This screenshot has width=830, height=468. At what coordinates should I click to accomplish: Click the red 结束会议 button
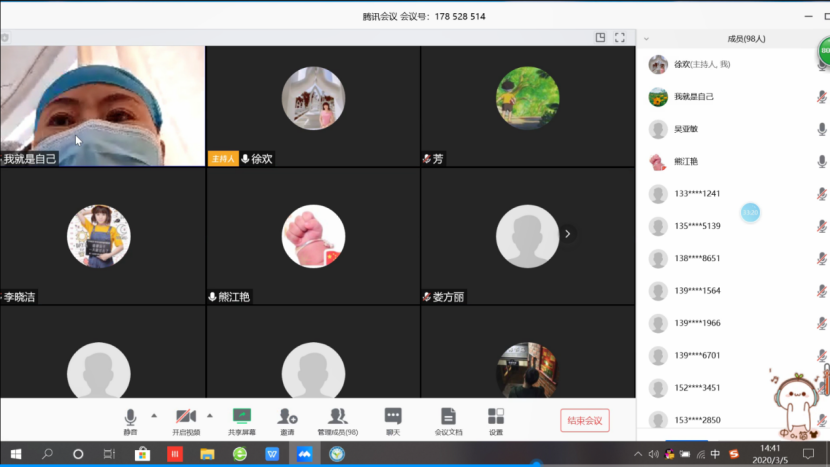pyautogui.click(x=584, y=420)
